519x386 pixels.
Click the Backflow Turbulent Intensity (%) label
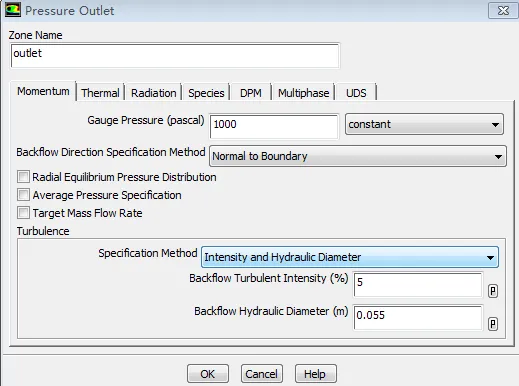click(269, 278)
